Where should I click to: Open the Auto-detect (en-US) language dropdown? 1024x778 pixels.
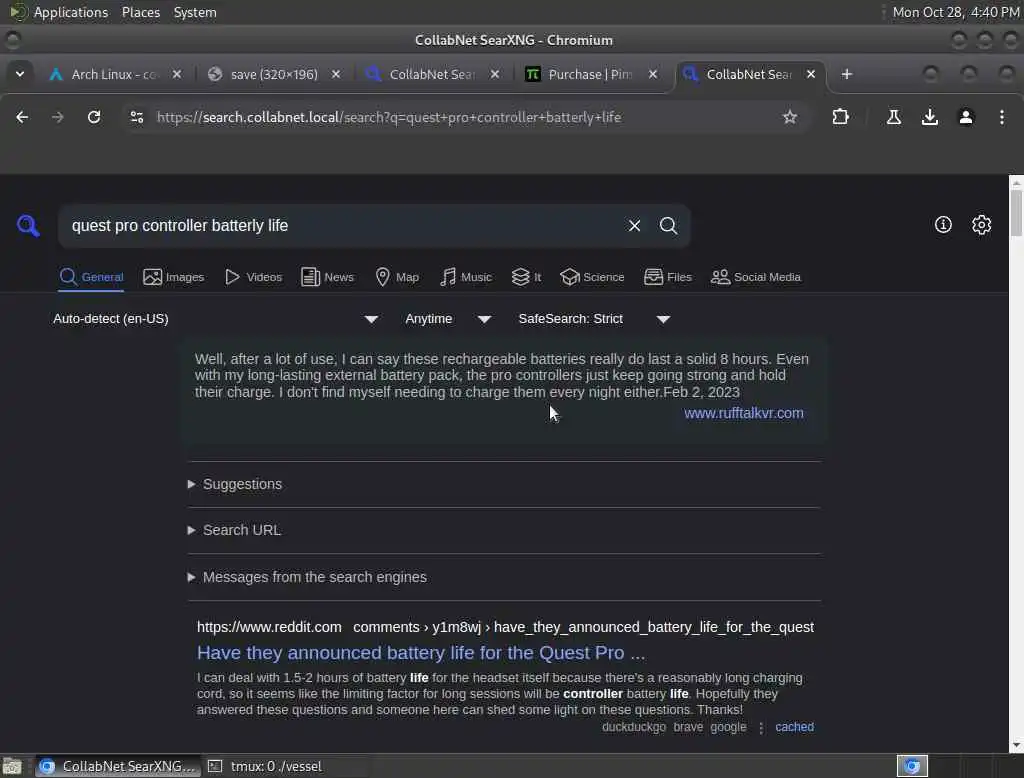(x=216, y=319)
